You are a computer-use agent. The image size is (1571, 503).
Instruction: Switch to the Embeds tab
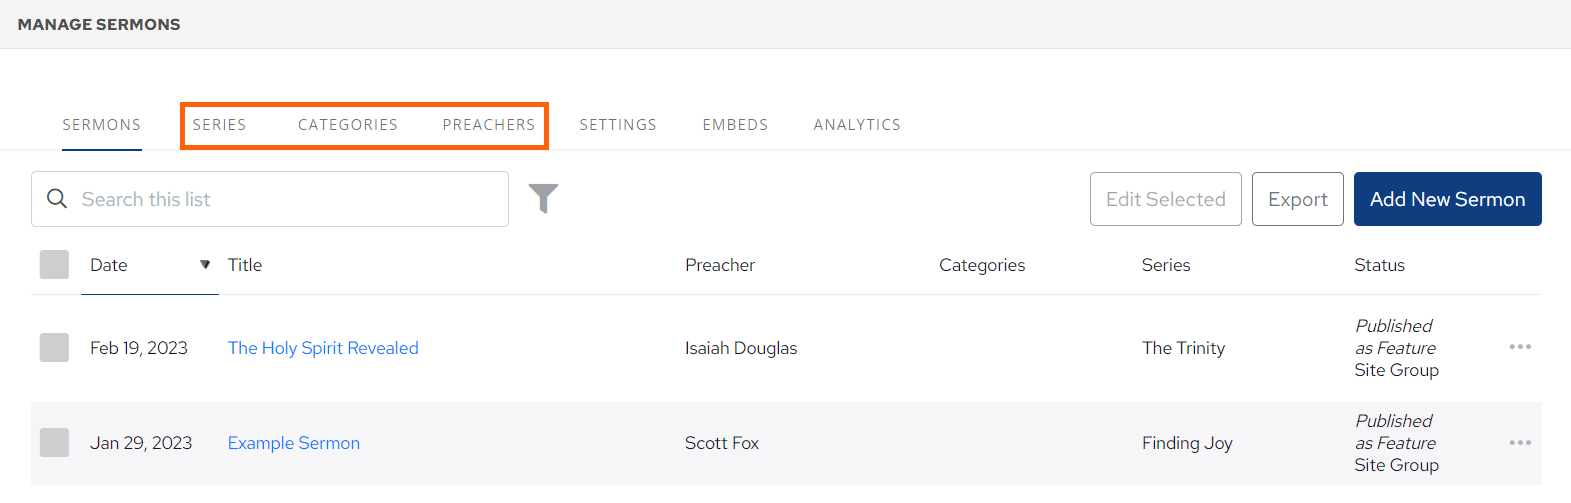(x=735, y=125)
